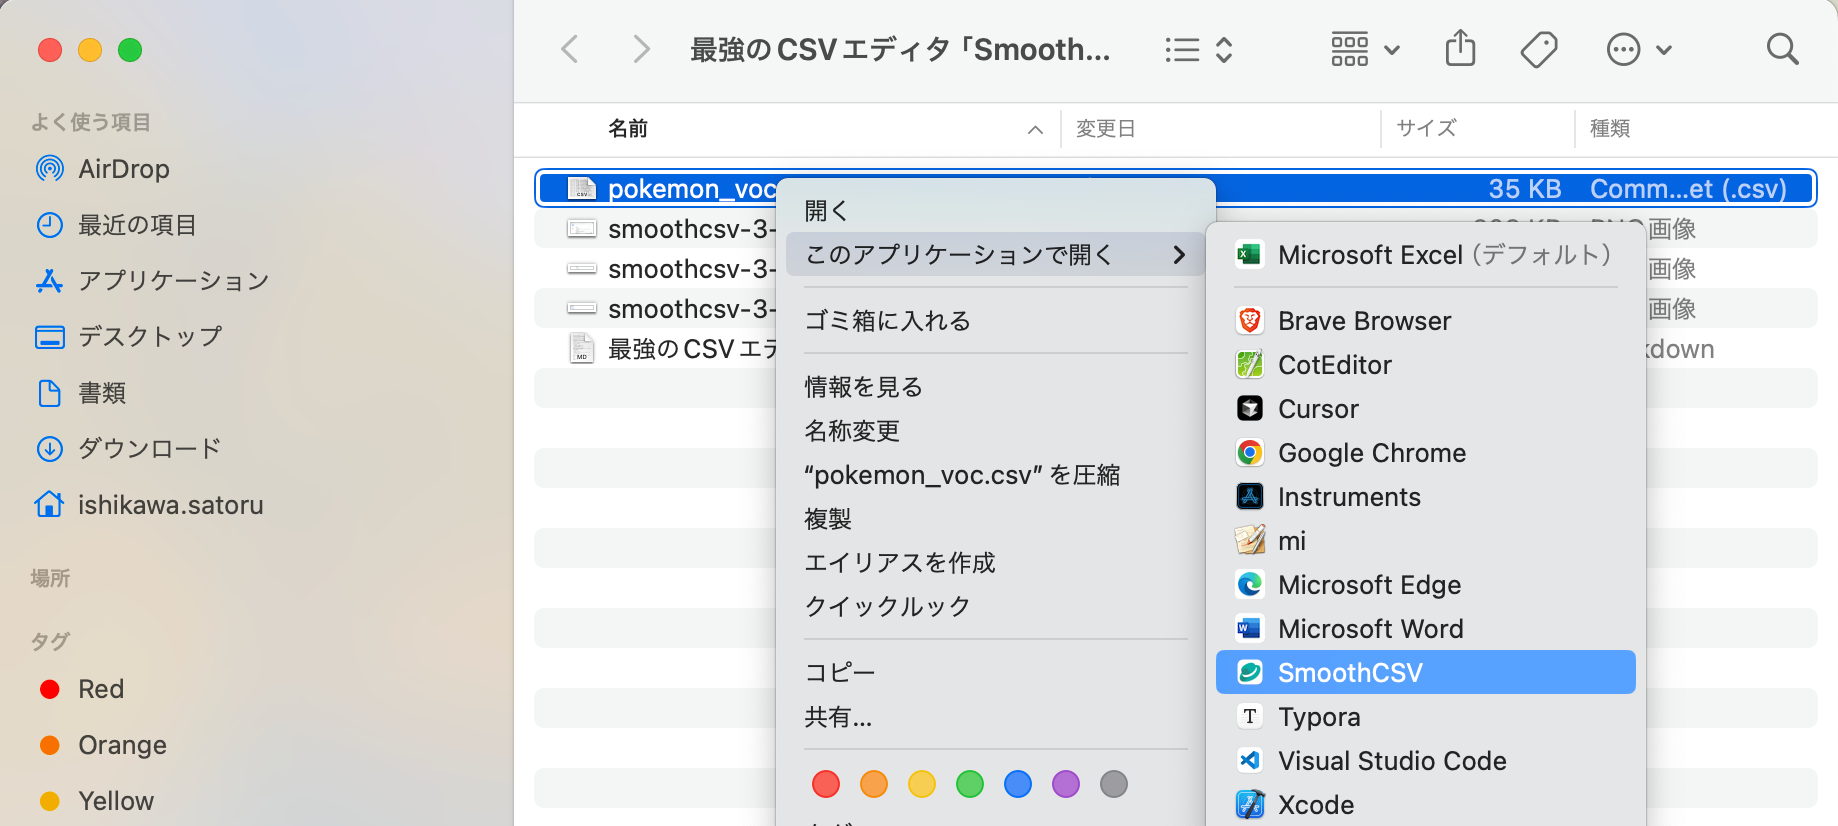Open with Microsoft Excel (デフォルト)
Screen dimensions: 1838x826
(1425, 255)
